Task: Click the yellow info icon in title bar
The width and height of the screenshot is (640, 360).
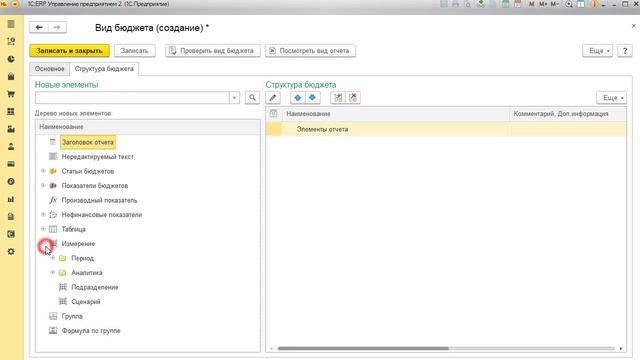Action: tap(594, 4)
